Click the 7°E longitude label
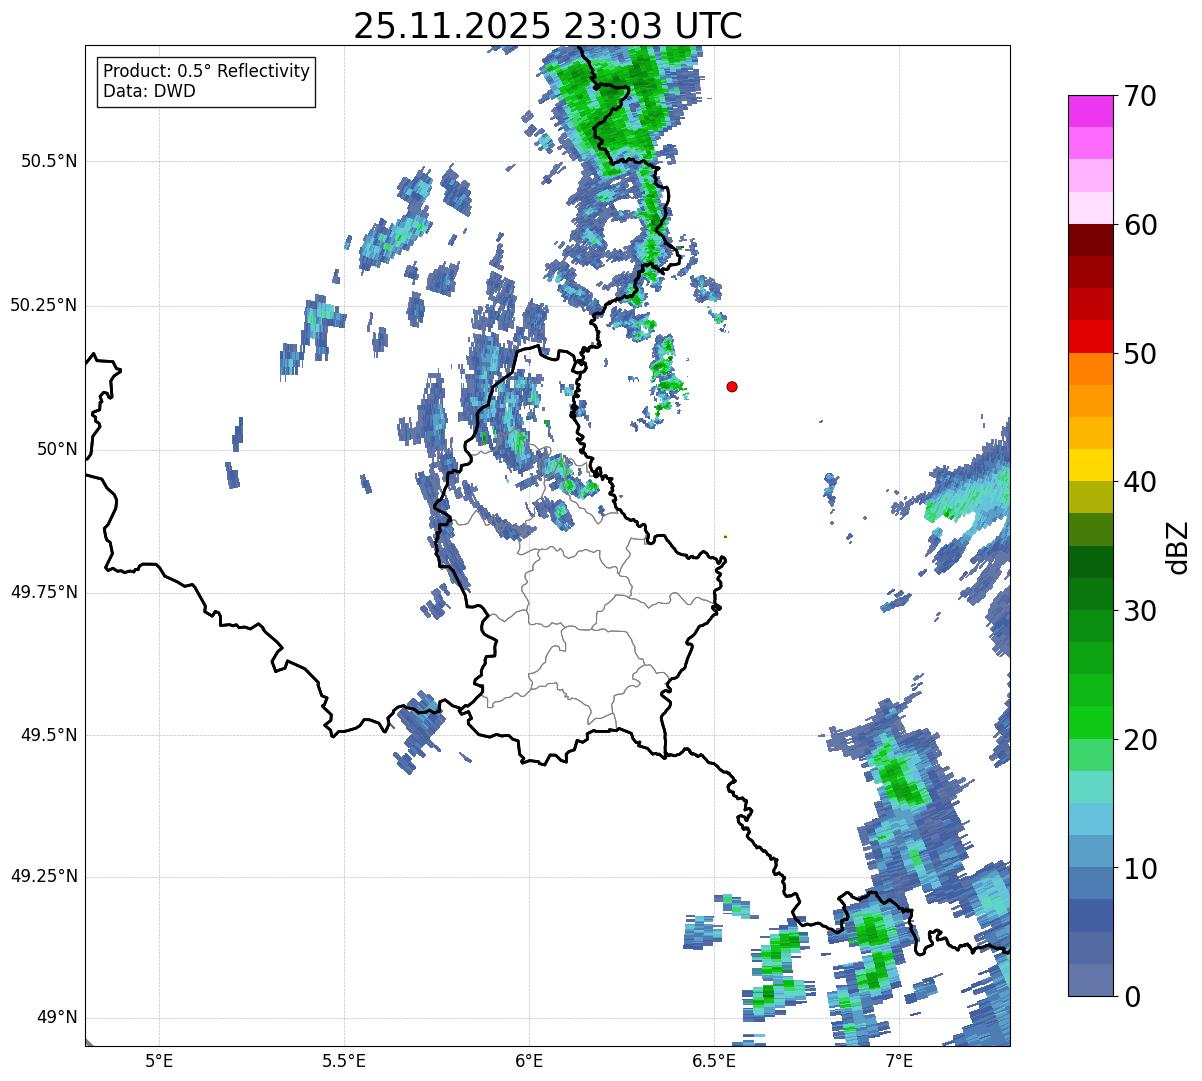 pos(899,1062)
